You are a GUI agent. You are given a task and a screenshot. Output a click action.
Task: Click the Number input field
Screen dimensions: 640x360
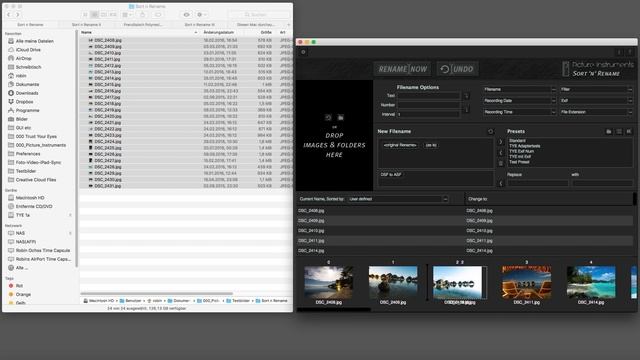(x=428, y=105)
